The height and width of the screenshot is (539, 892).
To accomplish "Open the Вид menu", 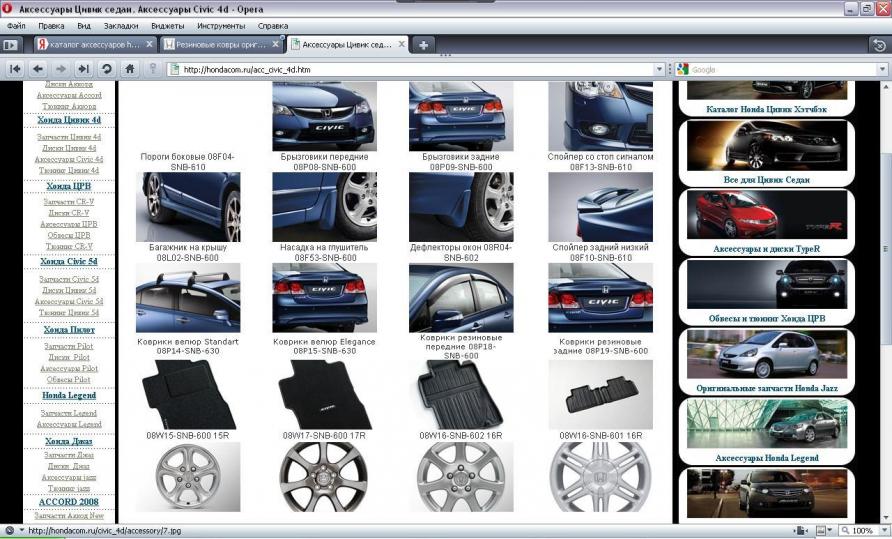I will point(84,26).
